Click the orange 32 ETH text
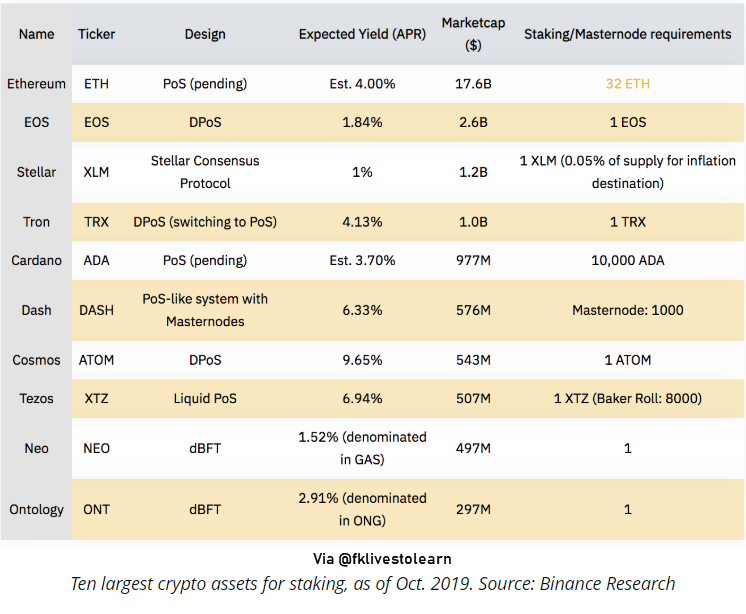The width and height of the screenshot is (746, 614). pyautogui.click(x=628, y=84)
